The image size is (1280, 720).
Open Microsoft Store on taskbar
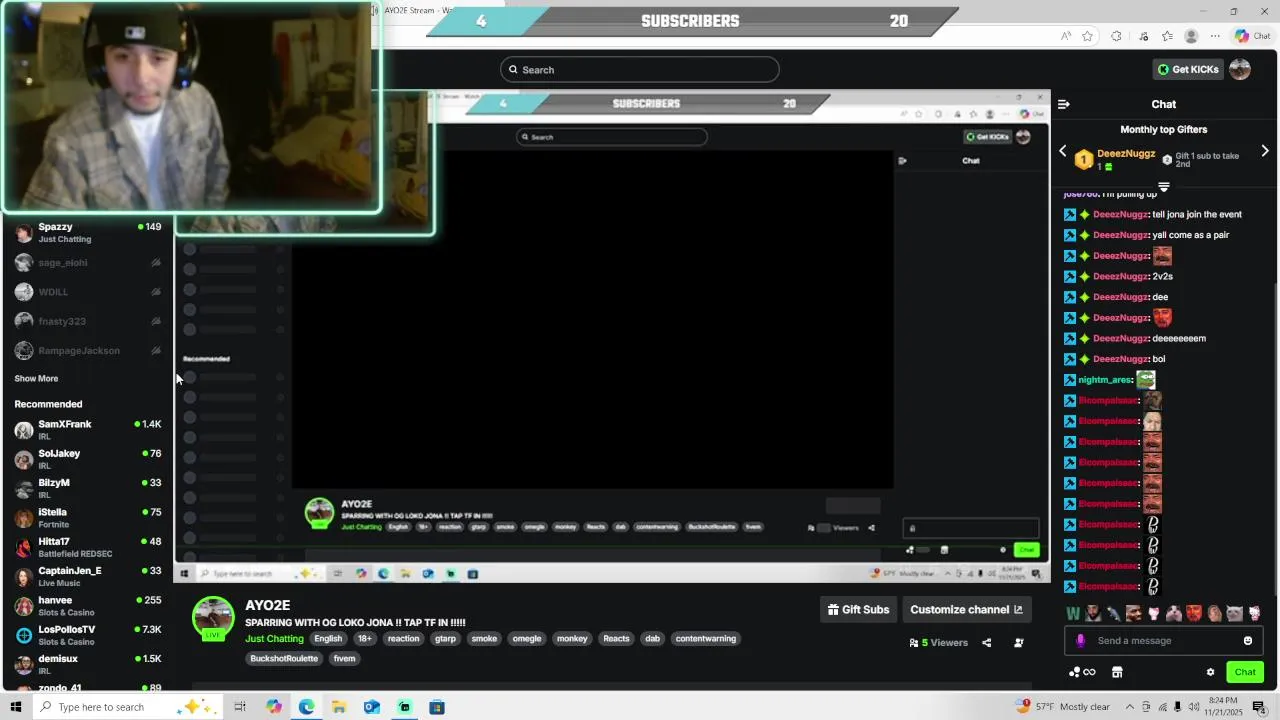(x=437, y=707)
